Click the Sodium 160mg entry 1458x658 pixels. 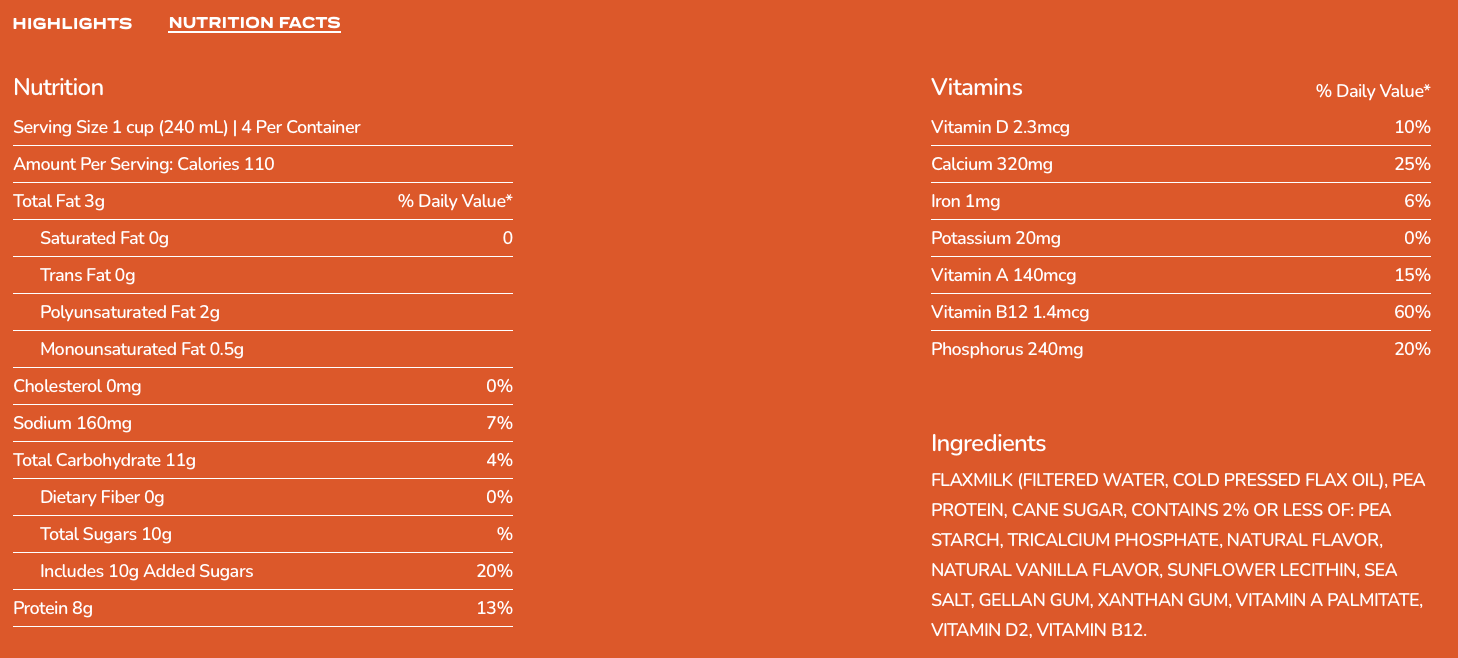(72, 423)
